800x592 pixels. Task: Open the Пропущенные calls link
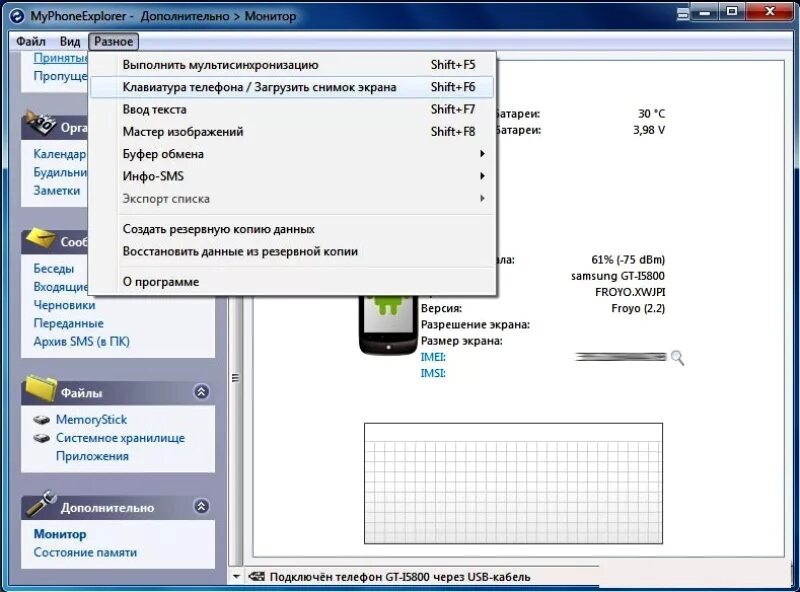61,76
